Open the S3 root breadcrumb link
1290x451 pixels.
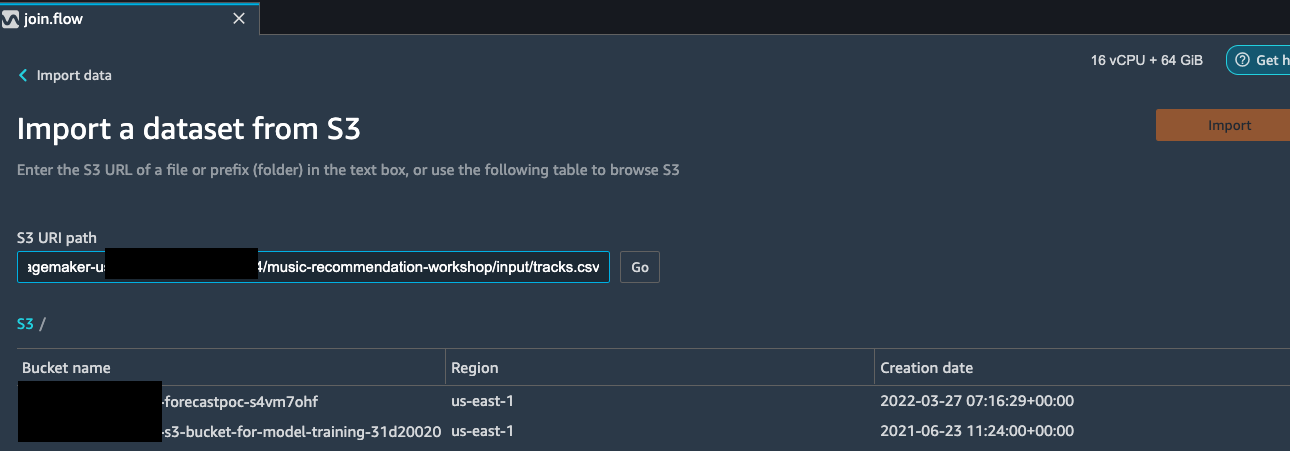[x=25, y=324]
